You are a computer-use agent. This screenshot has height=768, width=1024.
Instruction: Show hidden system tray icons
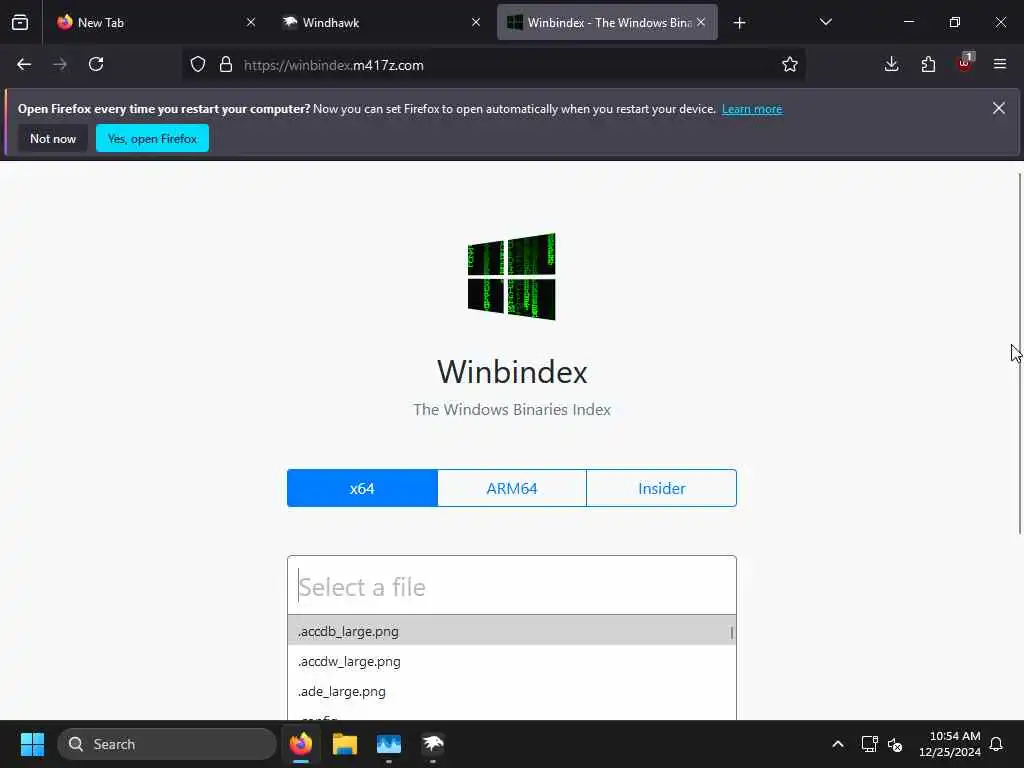click(x=838, y=744)
